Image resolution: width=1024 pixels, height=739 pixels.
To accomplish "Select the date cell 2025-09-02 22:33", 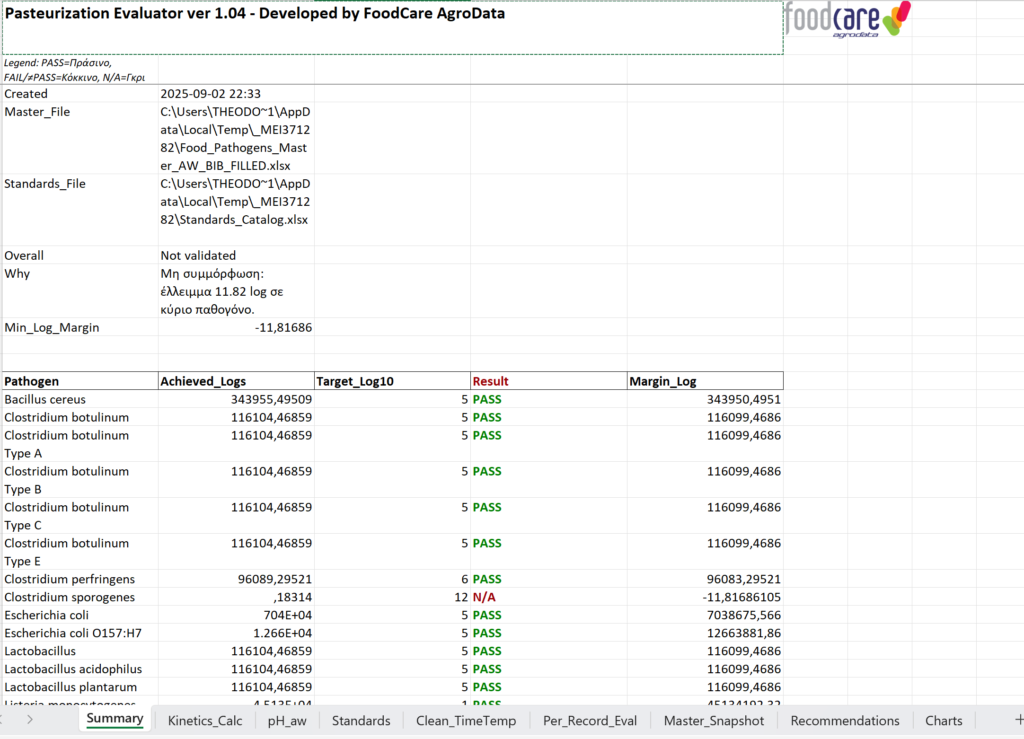I will (236, 94).
